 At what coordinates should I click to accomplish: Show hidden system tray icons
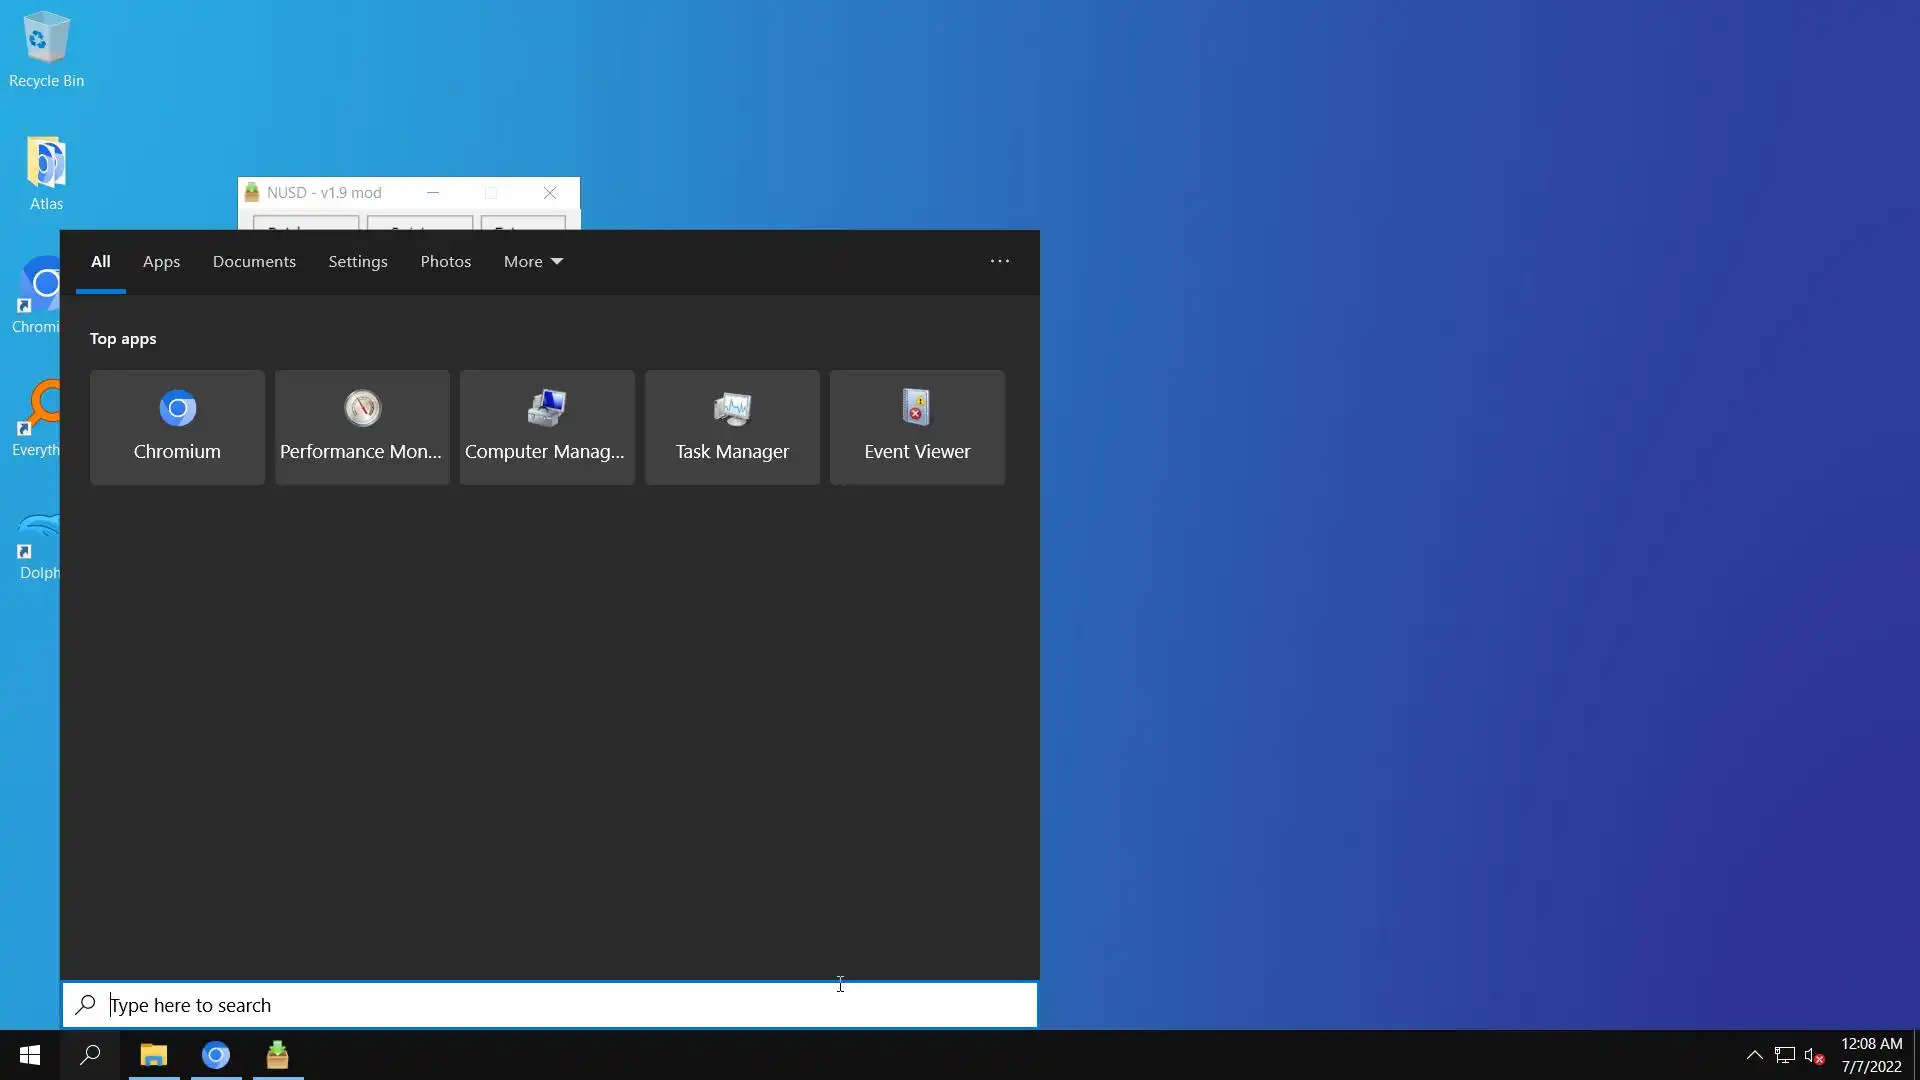coord(1754,1055)
